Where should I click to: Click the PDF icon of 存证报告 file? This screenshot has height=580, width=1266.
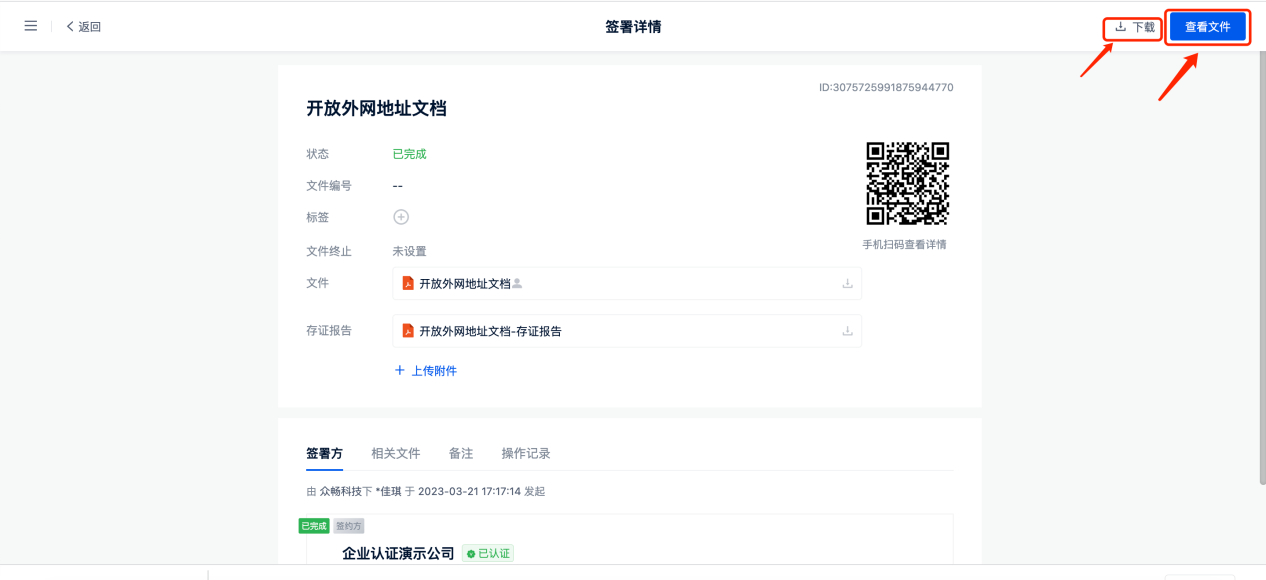click(x=408, y=331)
